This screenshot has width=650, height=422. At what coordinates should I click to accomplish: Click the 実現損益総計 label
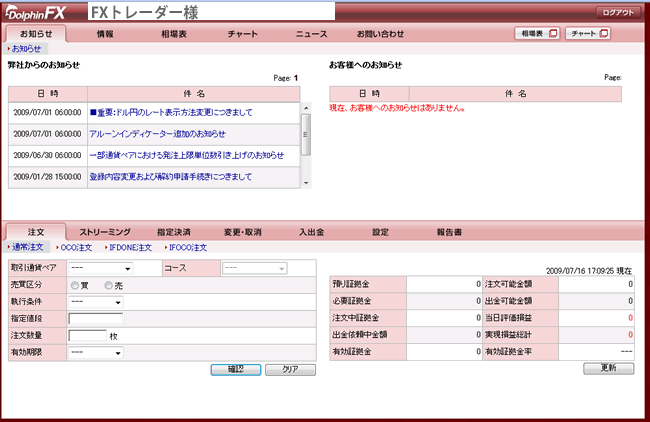click(x=508, y=335)
